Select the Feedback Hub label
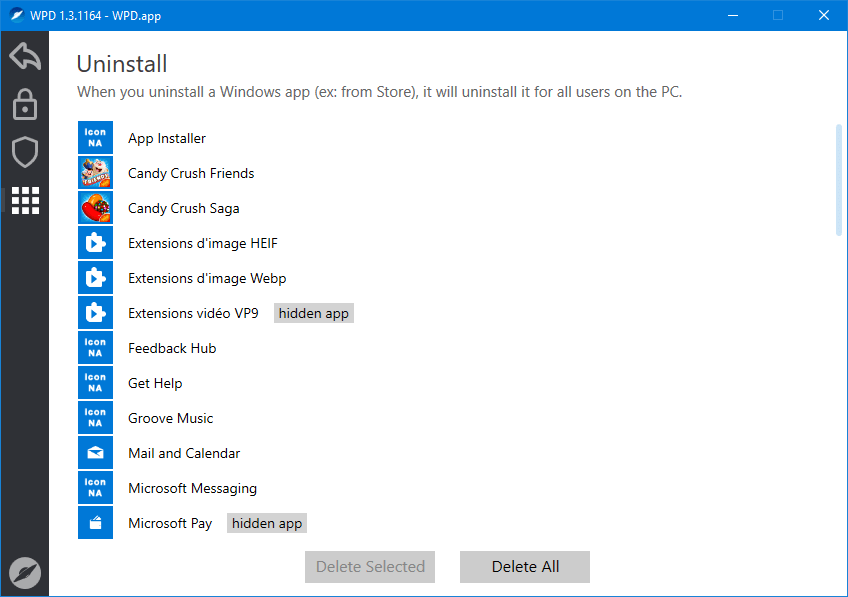This screenshot has height=597, width=848. 172,348
